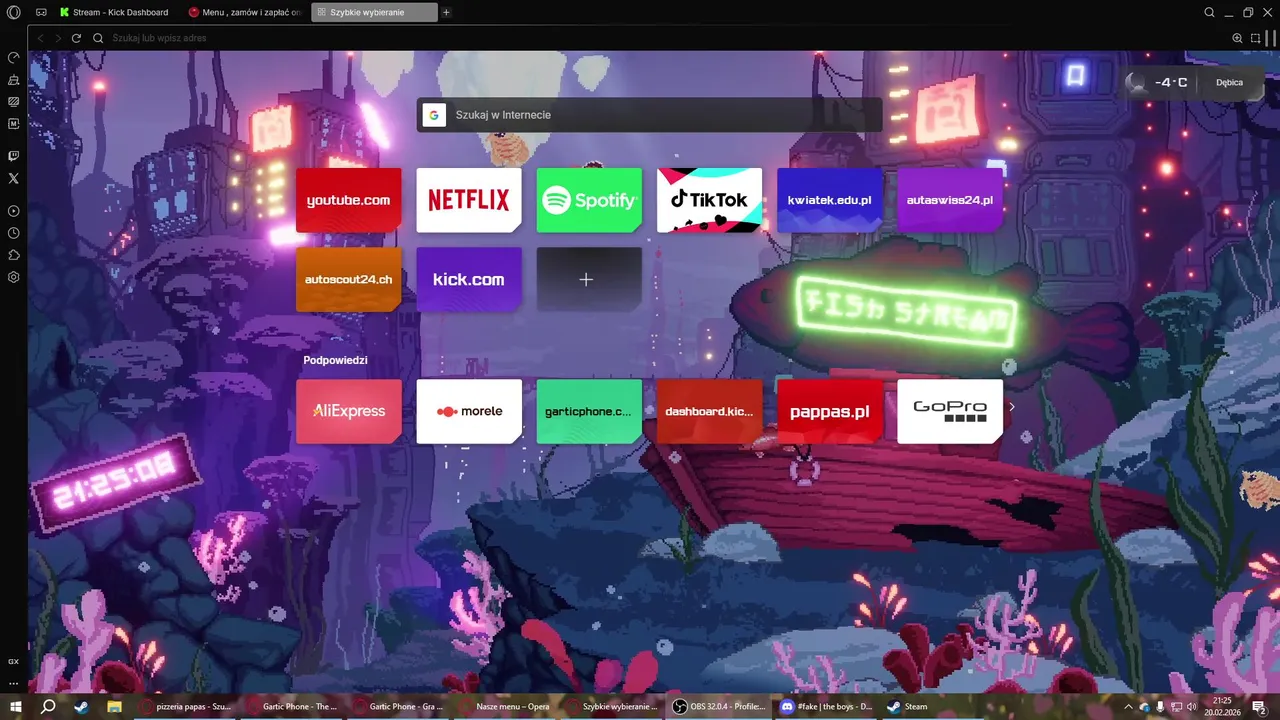Open GX Control speedometer icon in sidebar
The image size is (1280, 720).
tap(13, 58)
